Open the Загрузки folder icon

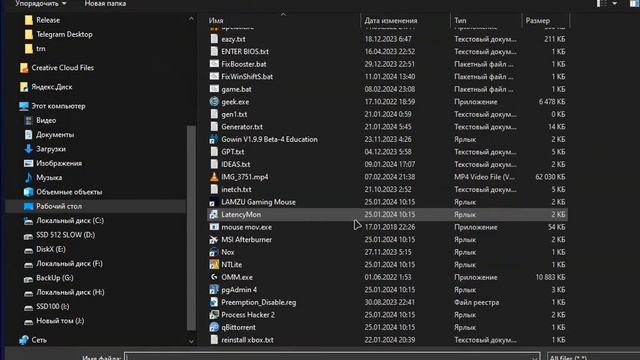(x=29, y=149)
